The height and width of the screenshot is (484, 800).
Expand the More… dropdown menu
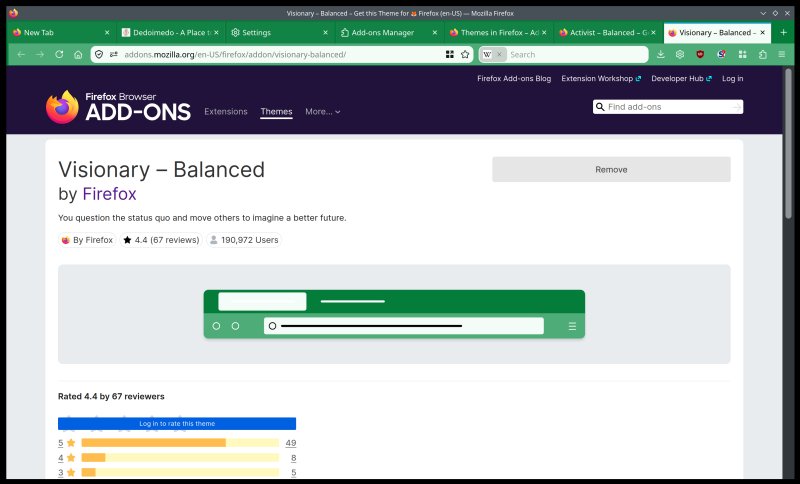pos(322,112)
